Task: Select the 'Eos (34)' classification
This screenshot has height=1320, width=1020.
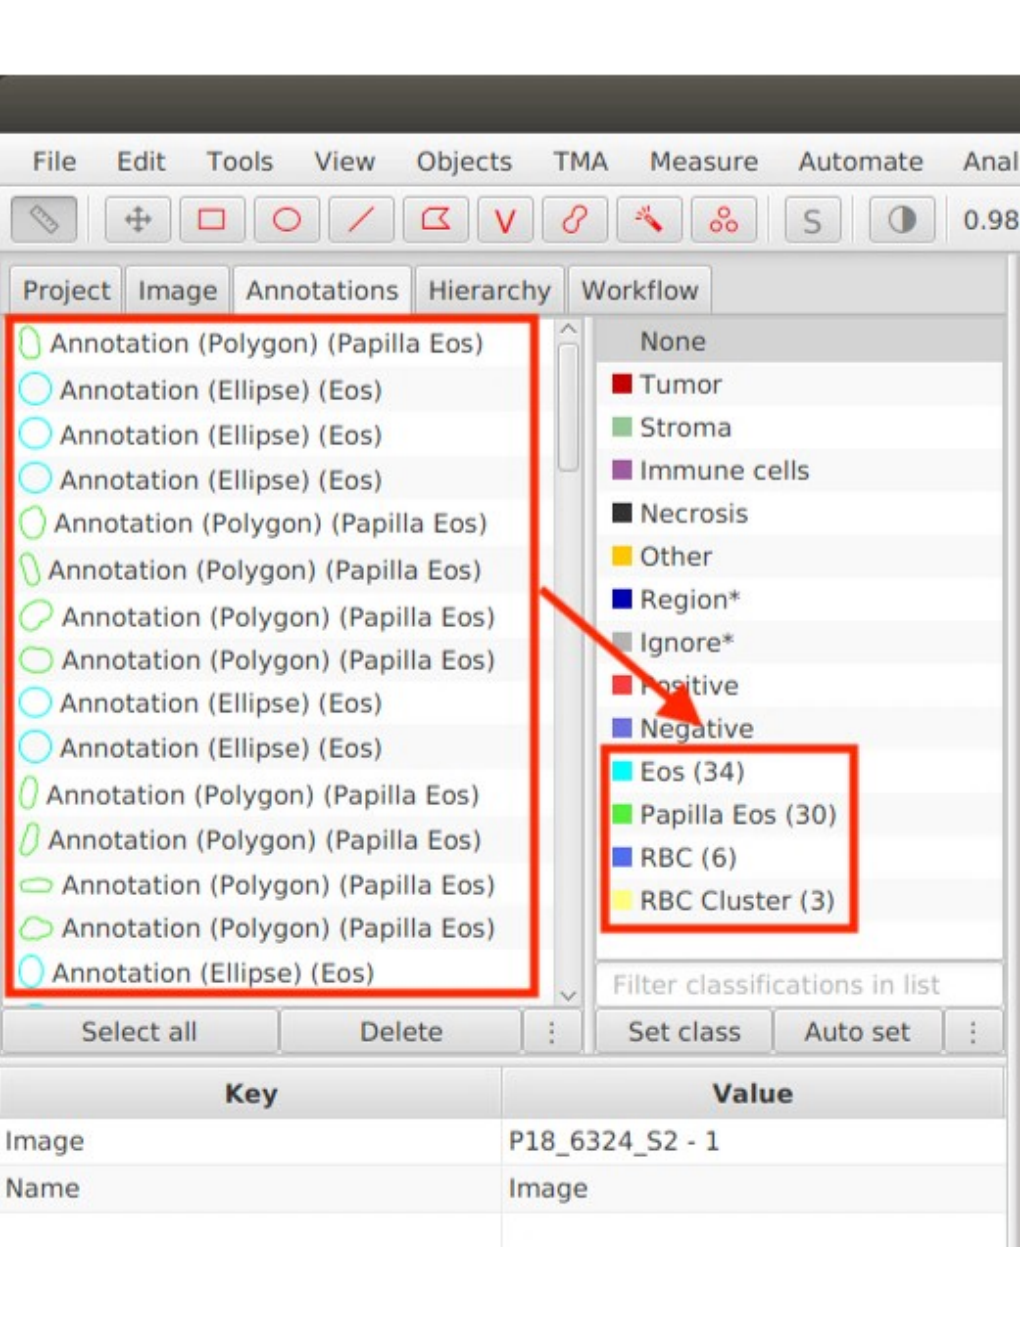Action: 800,771
